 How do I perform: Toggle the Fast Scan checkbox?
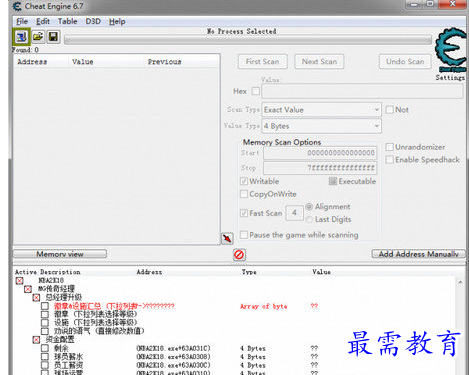pos(244,213)
